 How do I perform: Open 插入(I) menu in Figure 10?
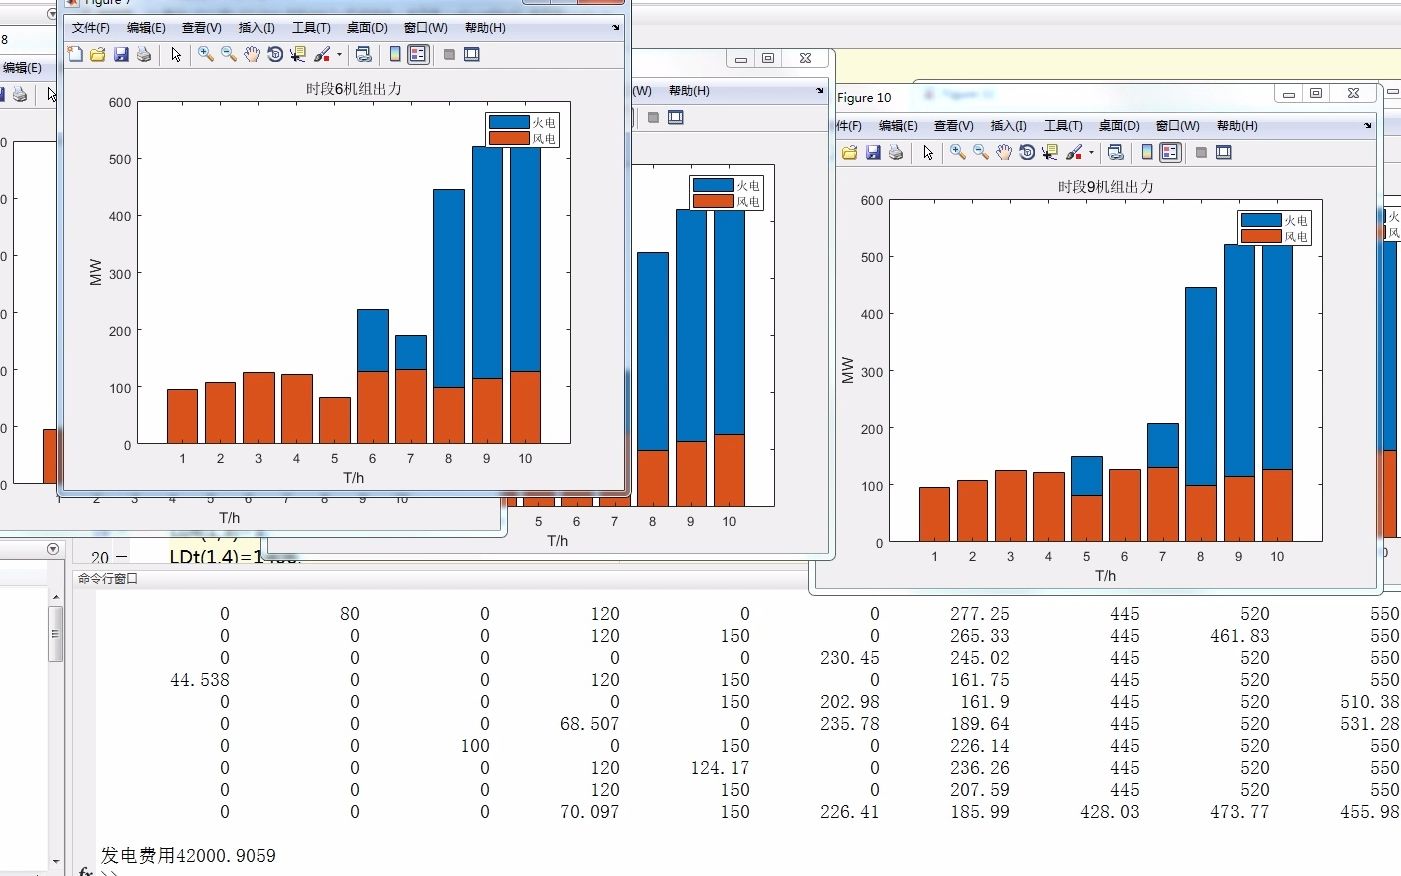(1009, 126)
